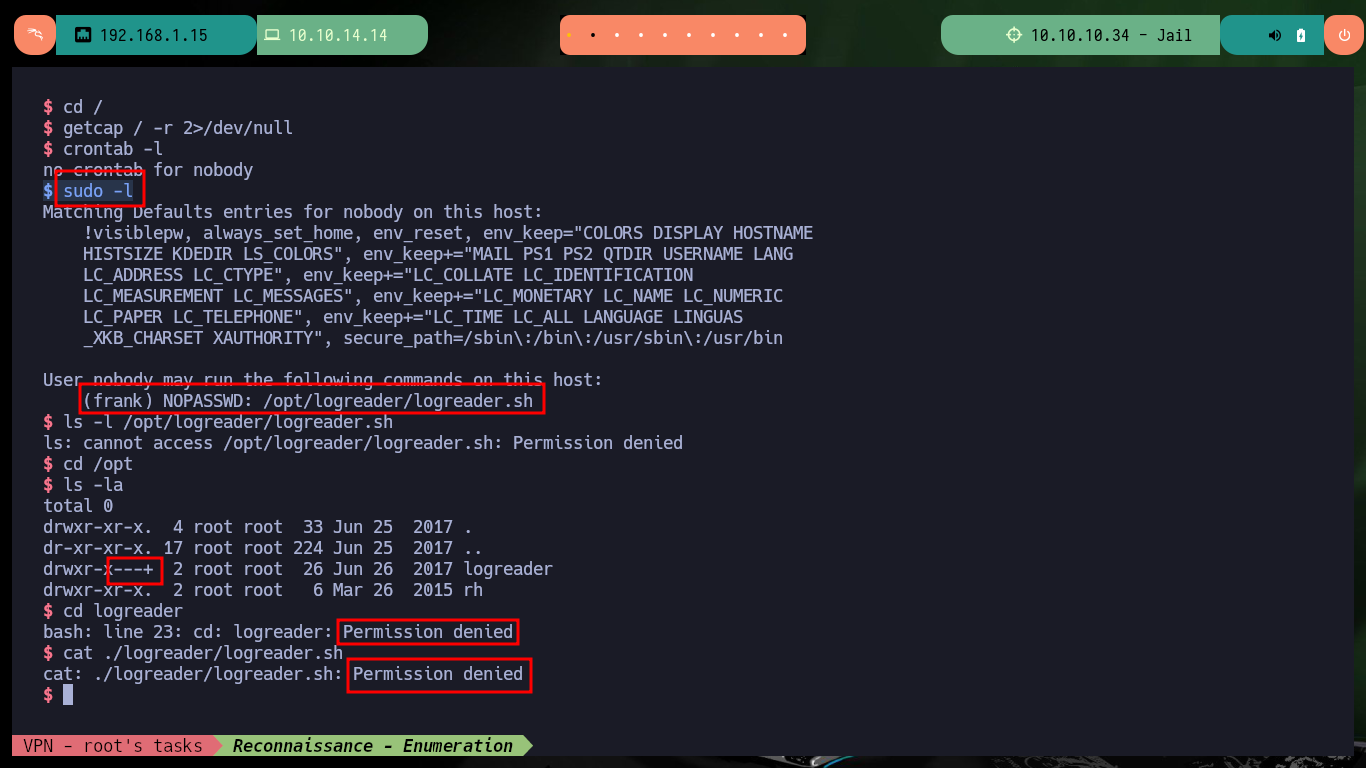
Task: Click the "LC_MEASUREMENT LC_MESSAGES" line
Action: click(433, 296)
